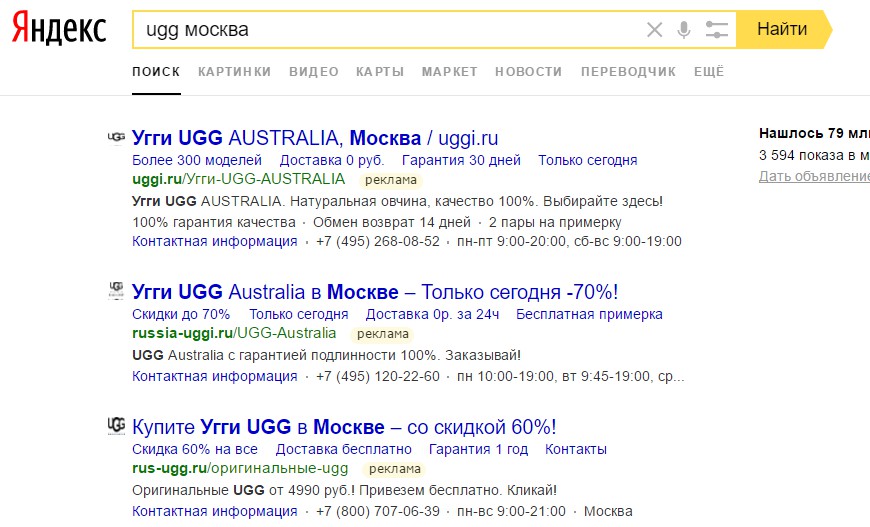Open 'Контактная информация' for uggi.ru ad
Screen dimensions: 870x527
[x=215, y=241]
